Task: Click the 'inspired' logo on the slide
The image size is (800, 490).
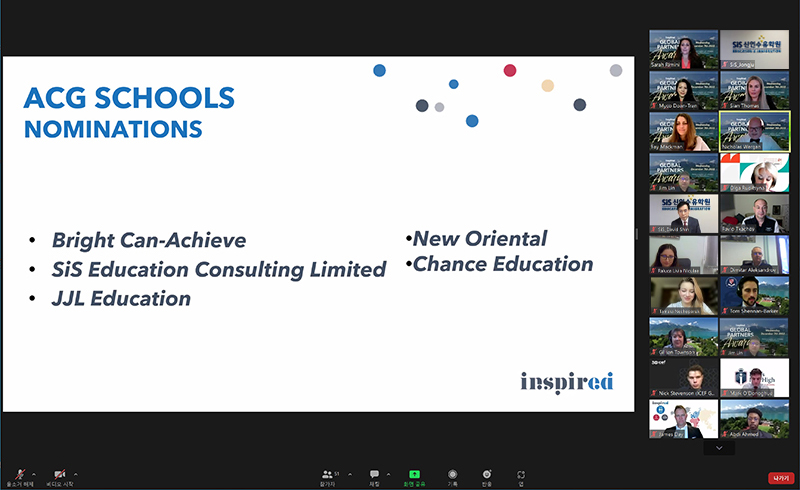Action: pyautogui.click(x=567, y=382)
